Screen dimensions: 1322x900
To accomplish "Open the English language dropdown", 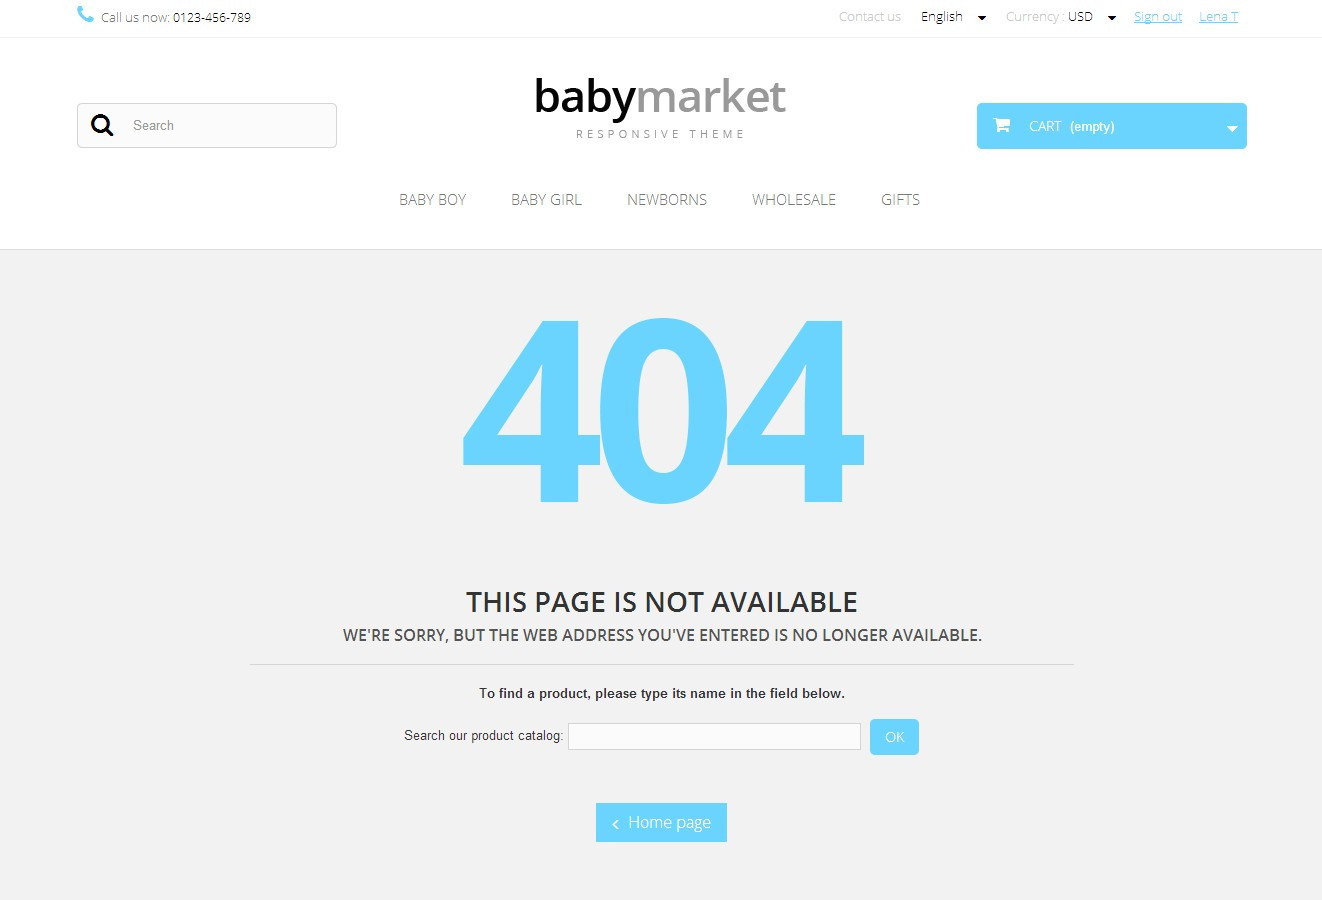I will tap(953, 17).
